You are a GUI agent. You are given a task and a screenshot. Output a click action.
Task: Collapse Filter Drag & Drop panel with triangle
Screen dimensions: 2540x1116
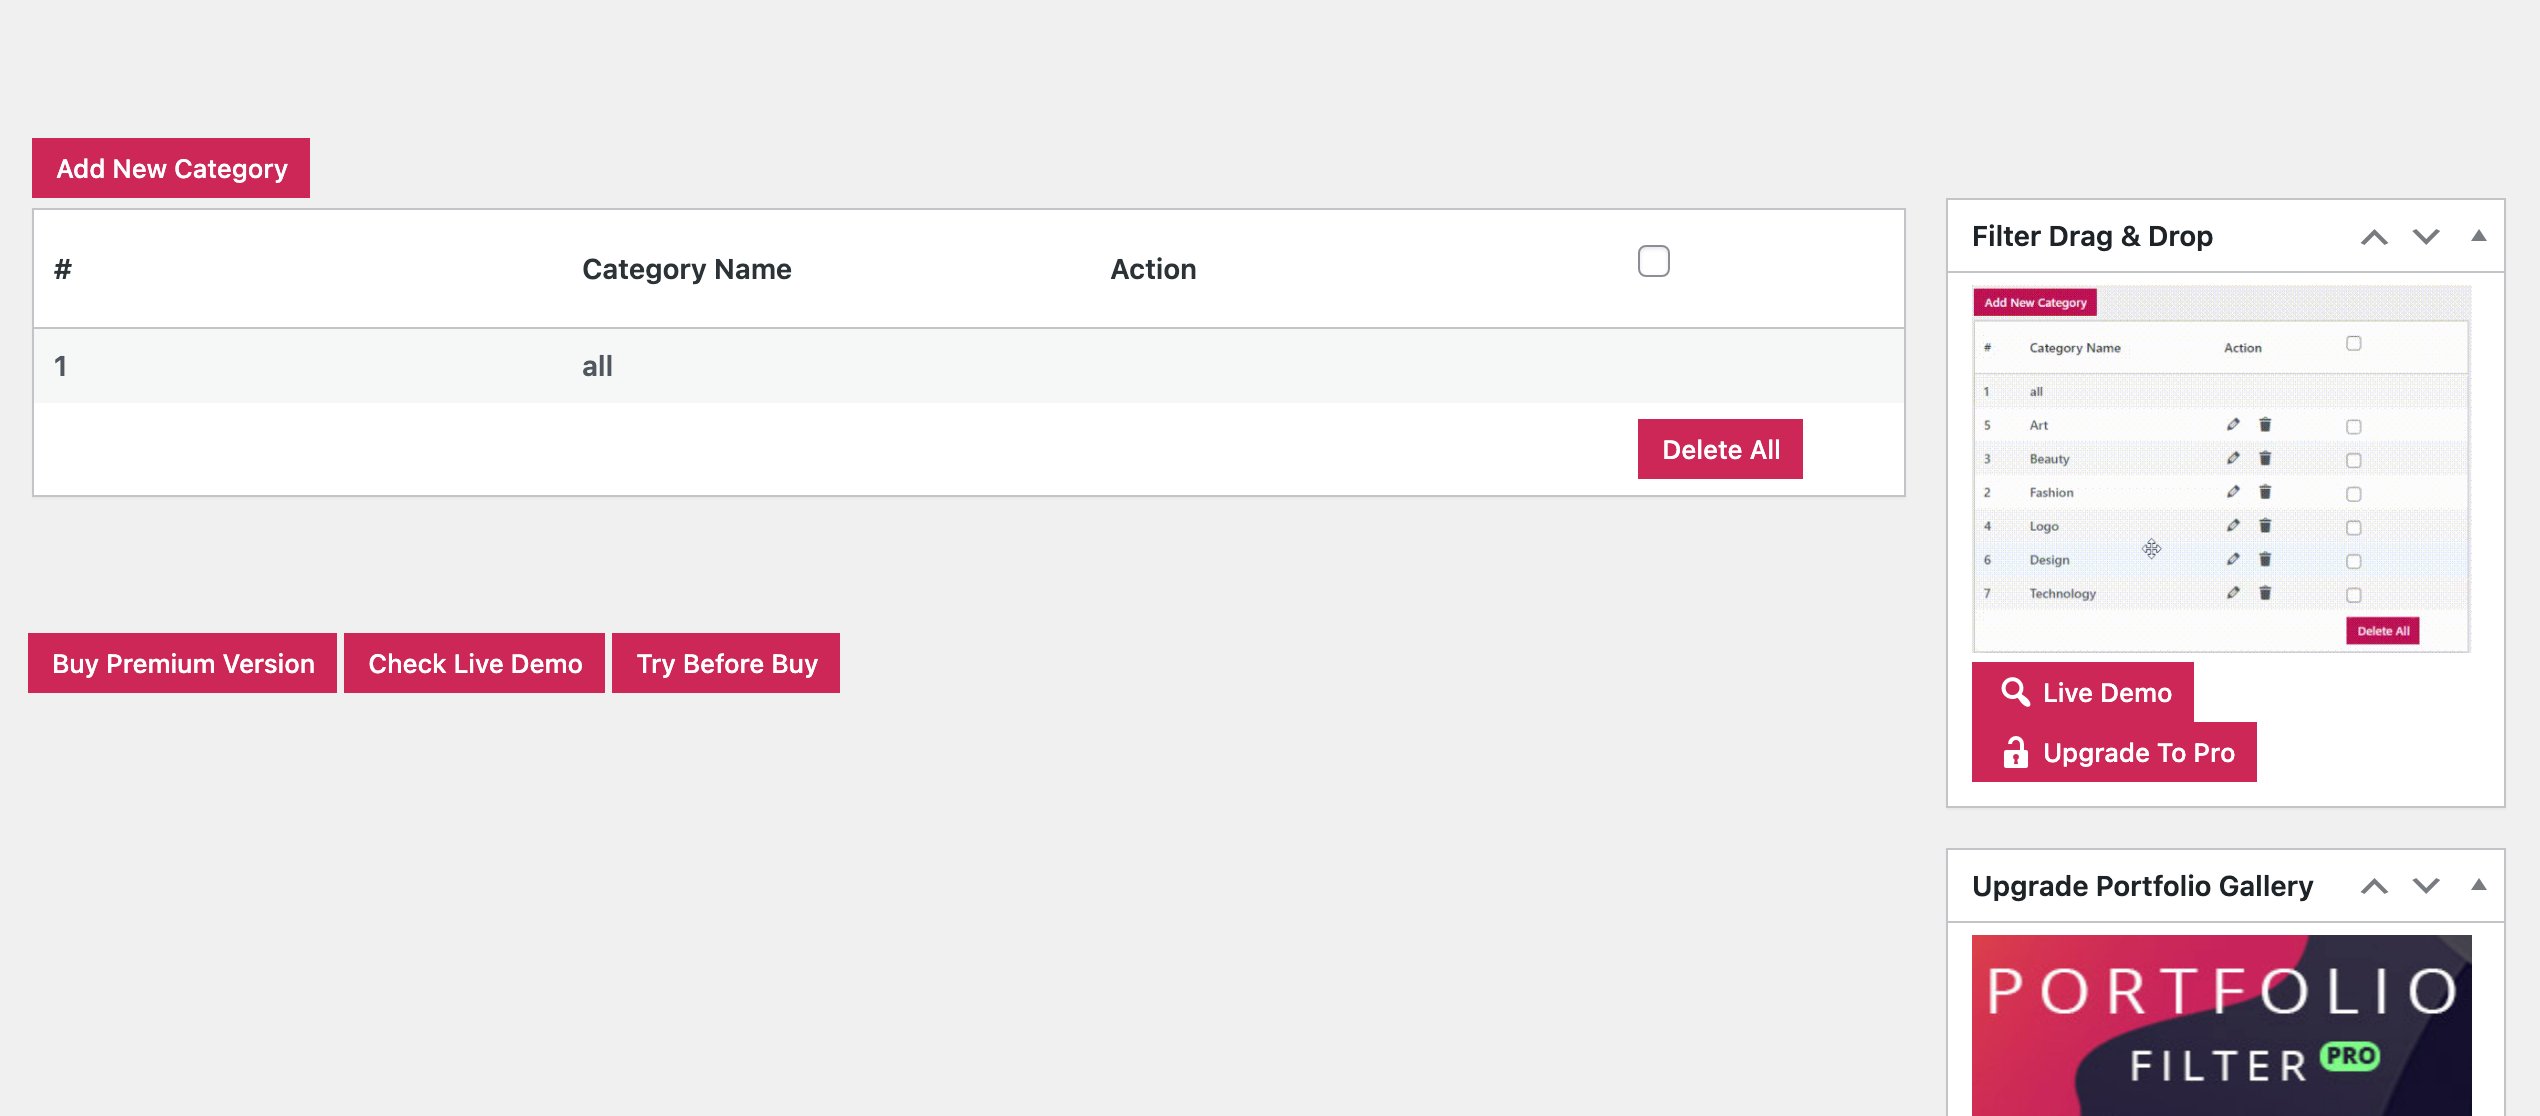(2478, 236)
